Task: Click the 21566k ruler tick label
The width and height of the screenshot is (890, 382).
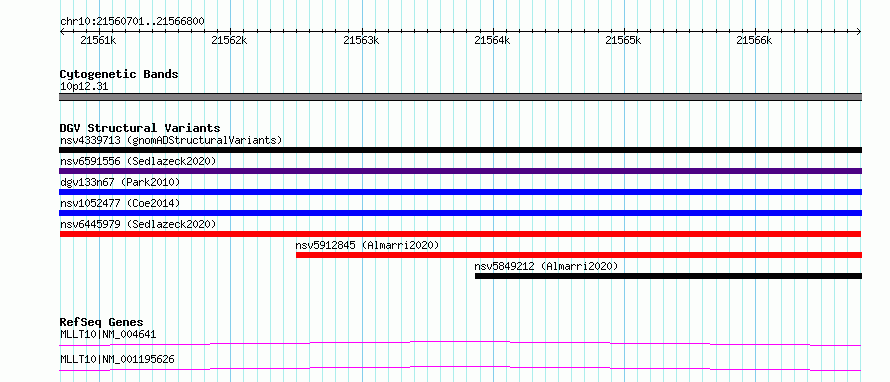Action: pos(754,40)
